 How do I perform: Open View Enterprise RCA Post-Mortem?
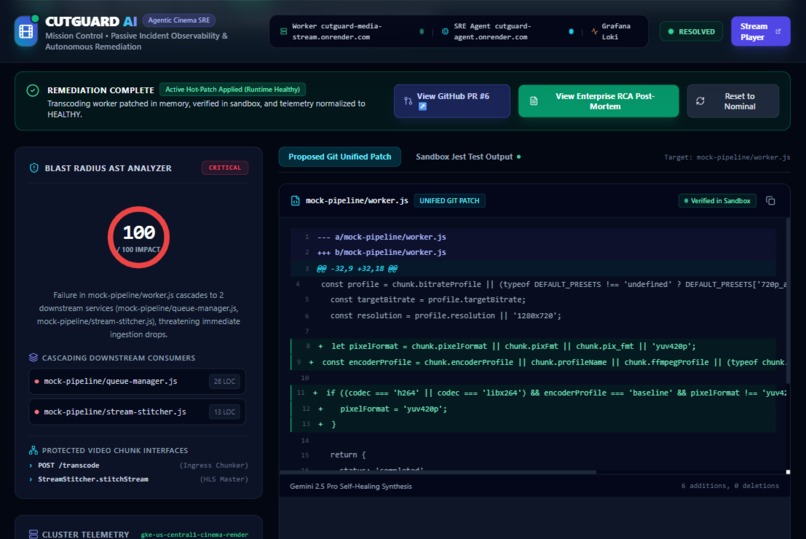(x=598, y=101)
